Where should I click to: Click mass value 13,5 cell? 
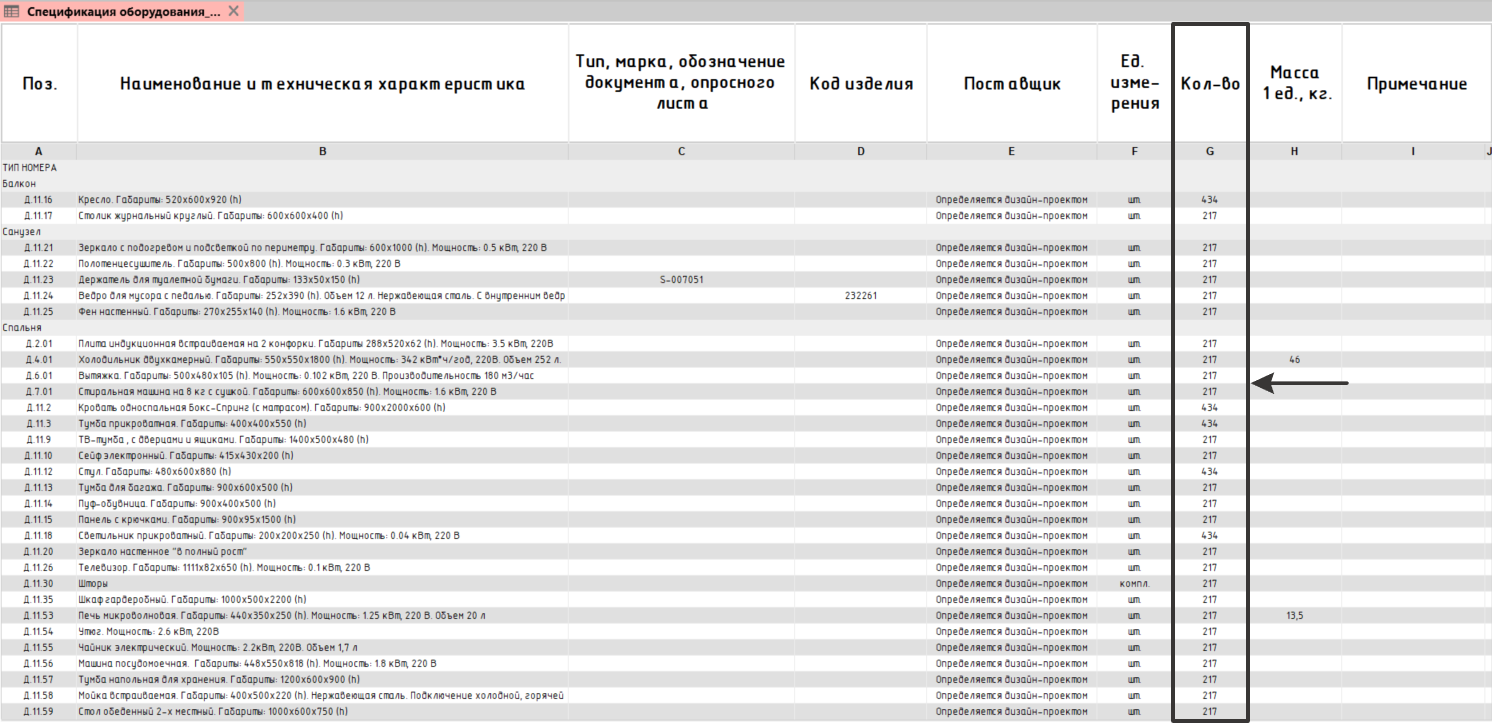tap(1294, 615)
